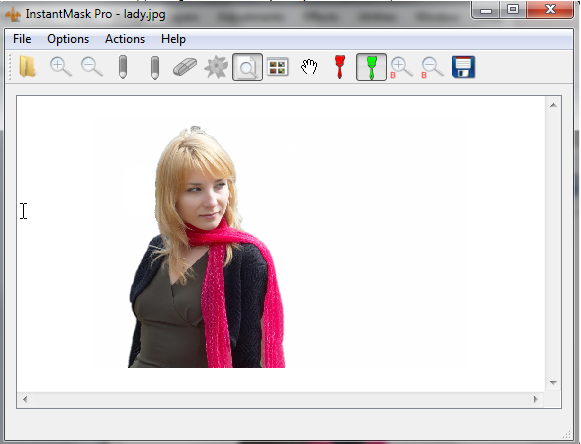This screenshot has width=581, height=444.
Task: Open the Help menu
Action: point(173,39)
